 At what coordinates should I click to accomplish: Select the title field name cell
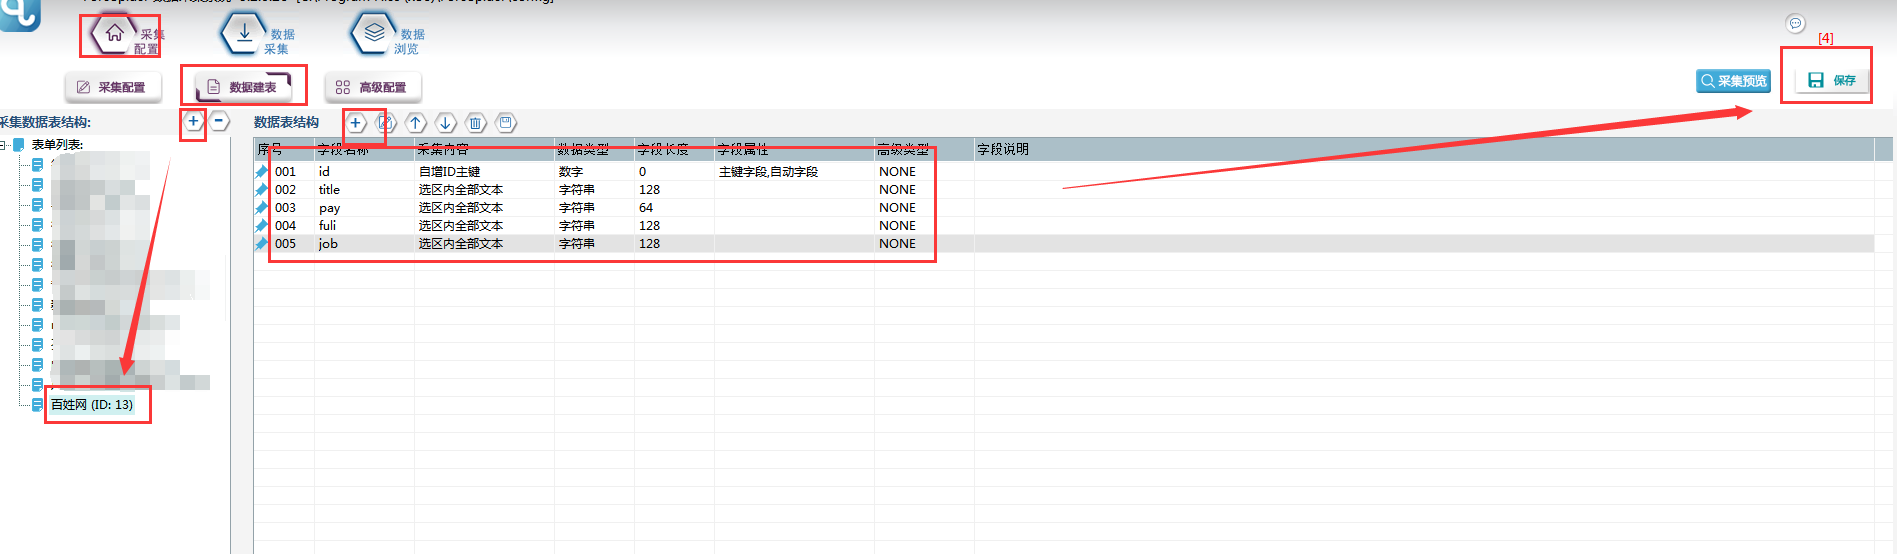[x=364, y=190]
